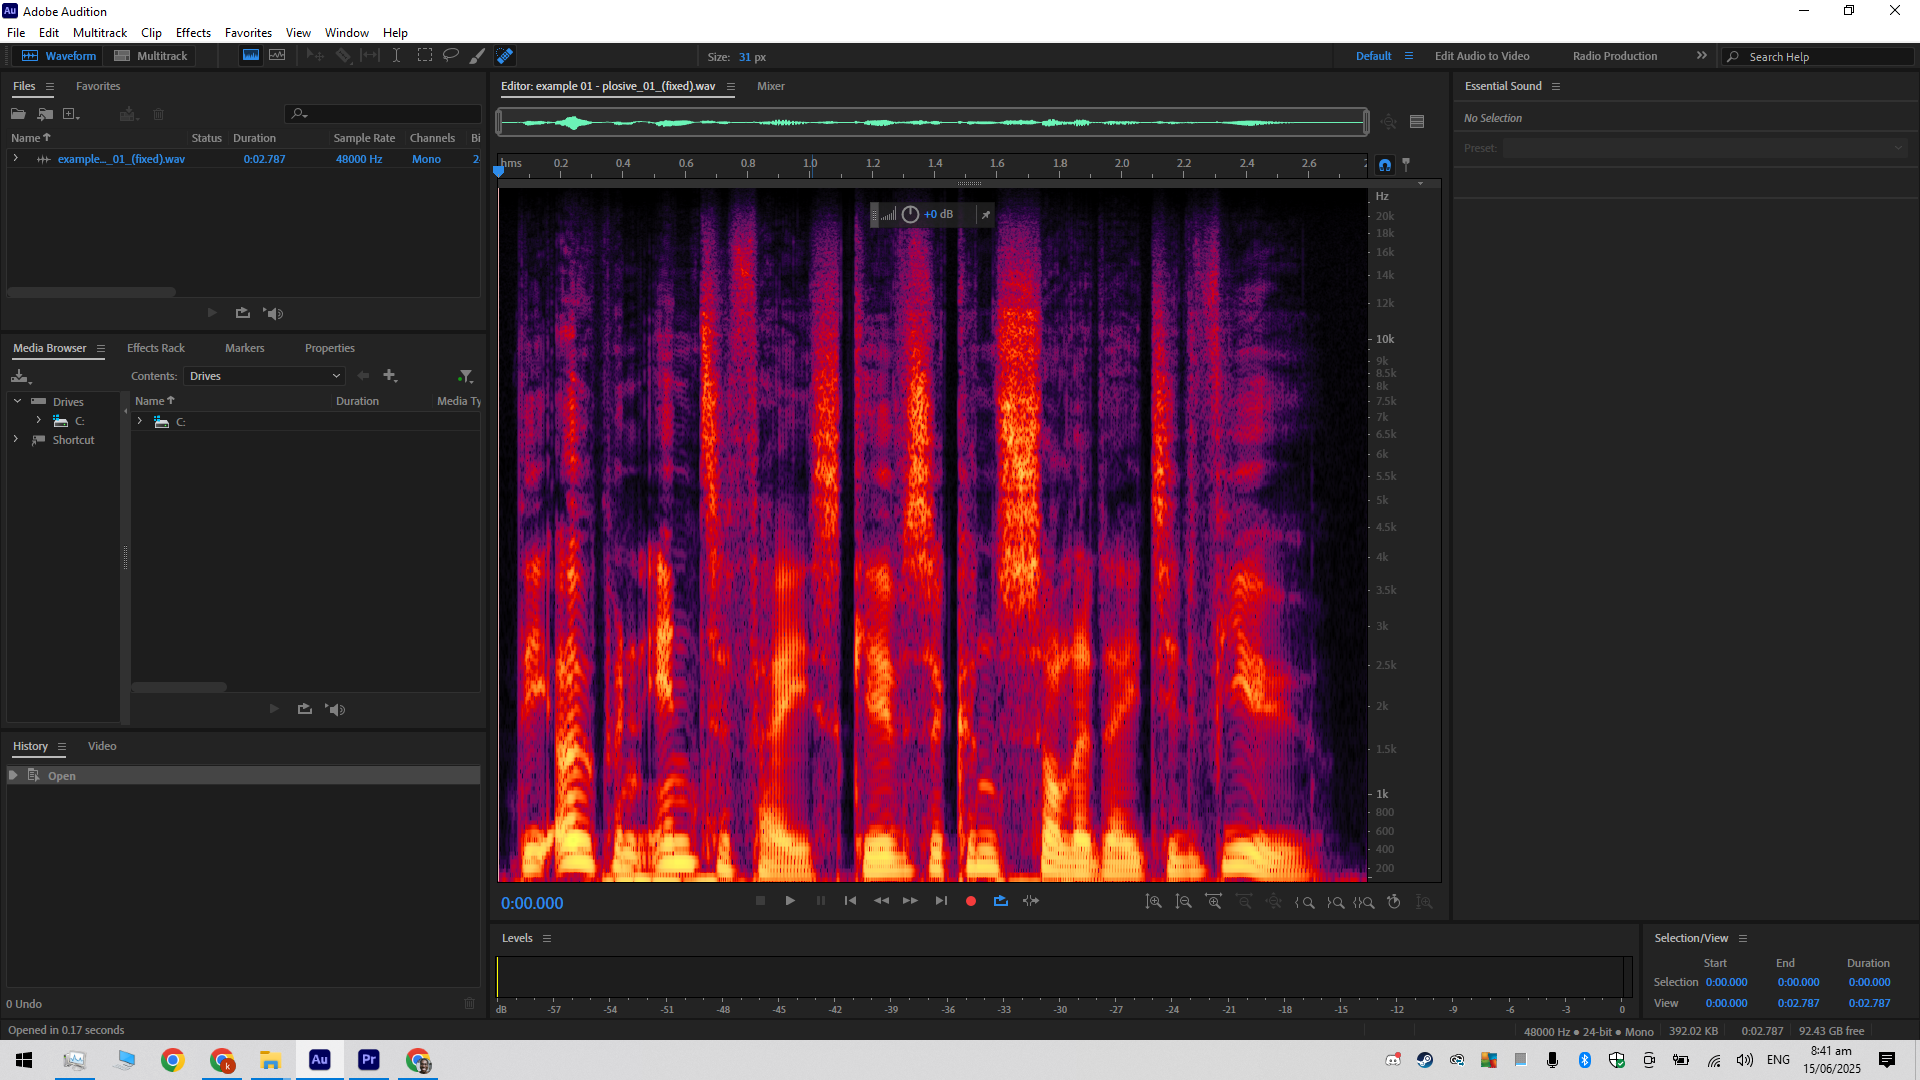Viewport: 1920px width, 1080px height.
Task: Select the Marquee Selection tool
Action: [425, 56]
